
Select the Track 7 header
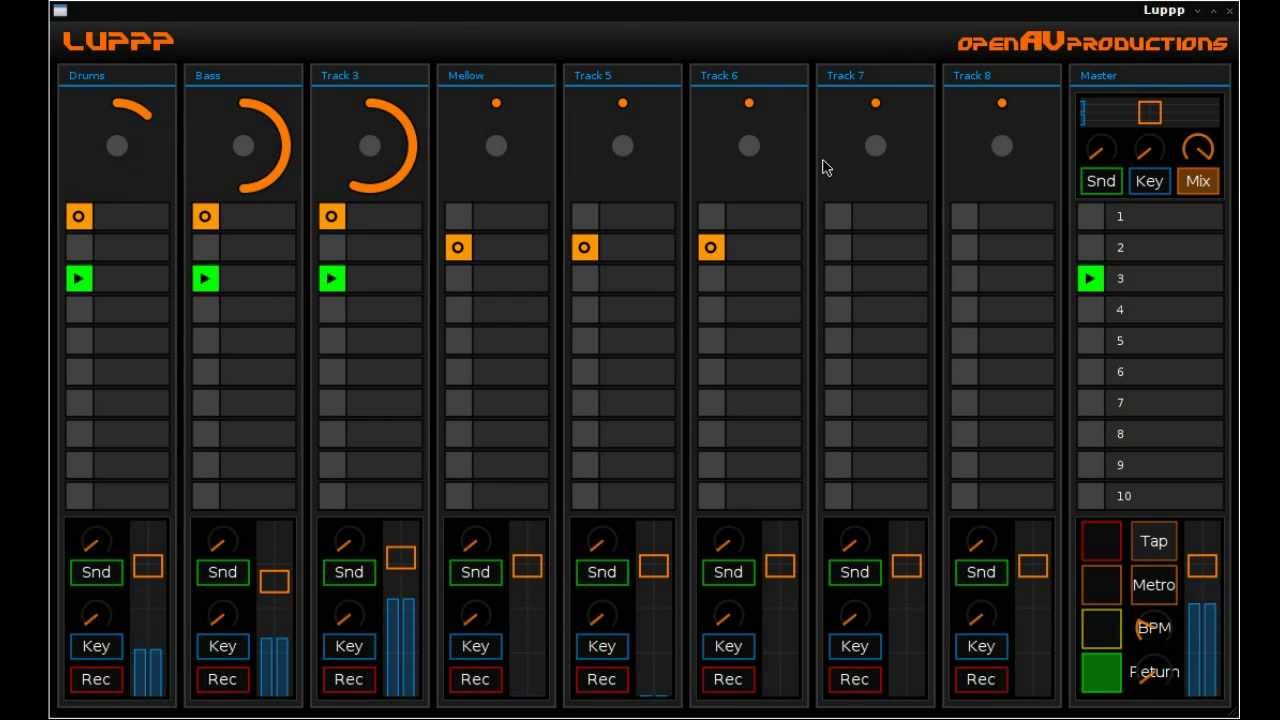(875, 76)
